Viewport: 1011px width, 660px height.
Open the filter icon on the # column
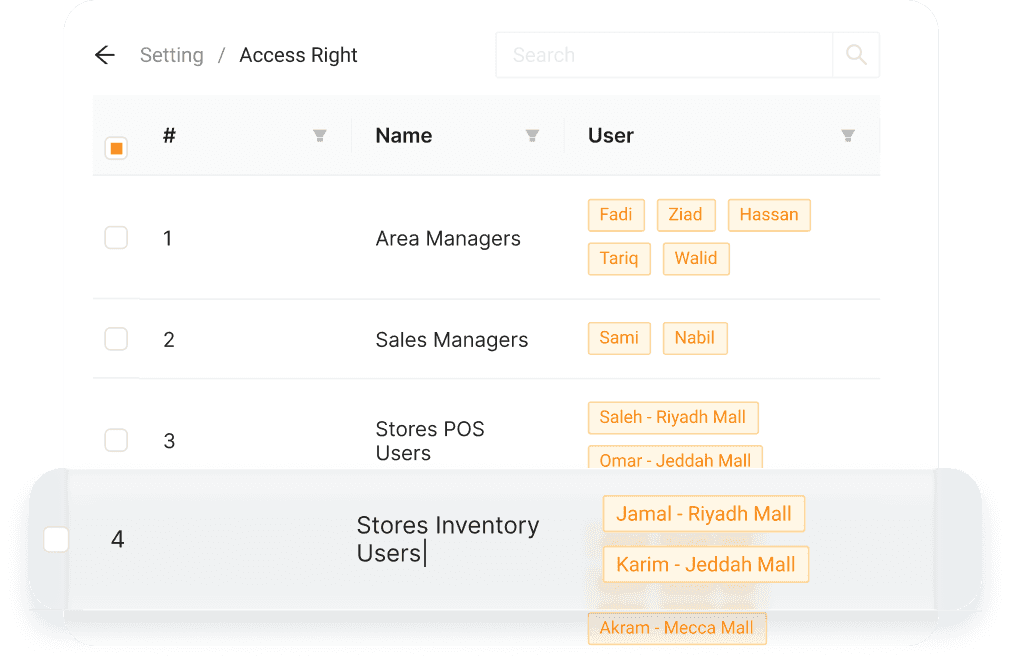(320, 135)
